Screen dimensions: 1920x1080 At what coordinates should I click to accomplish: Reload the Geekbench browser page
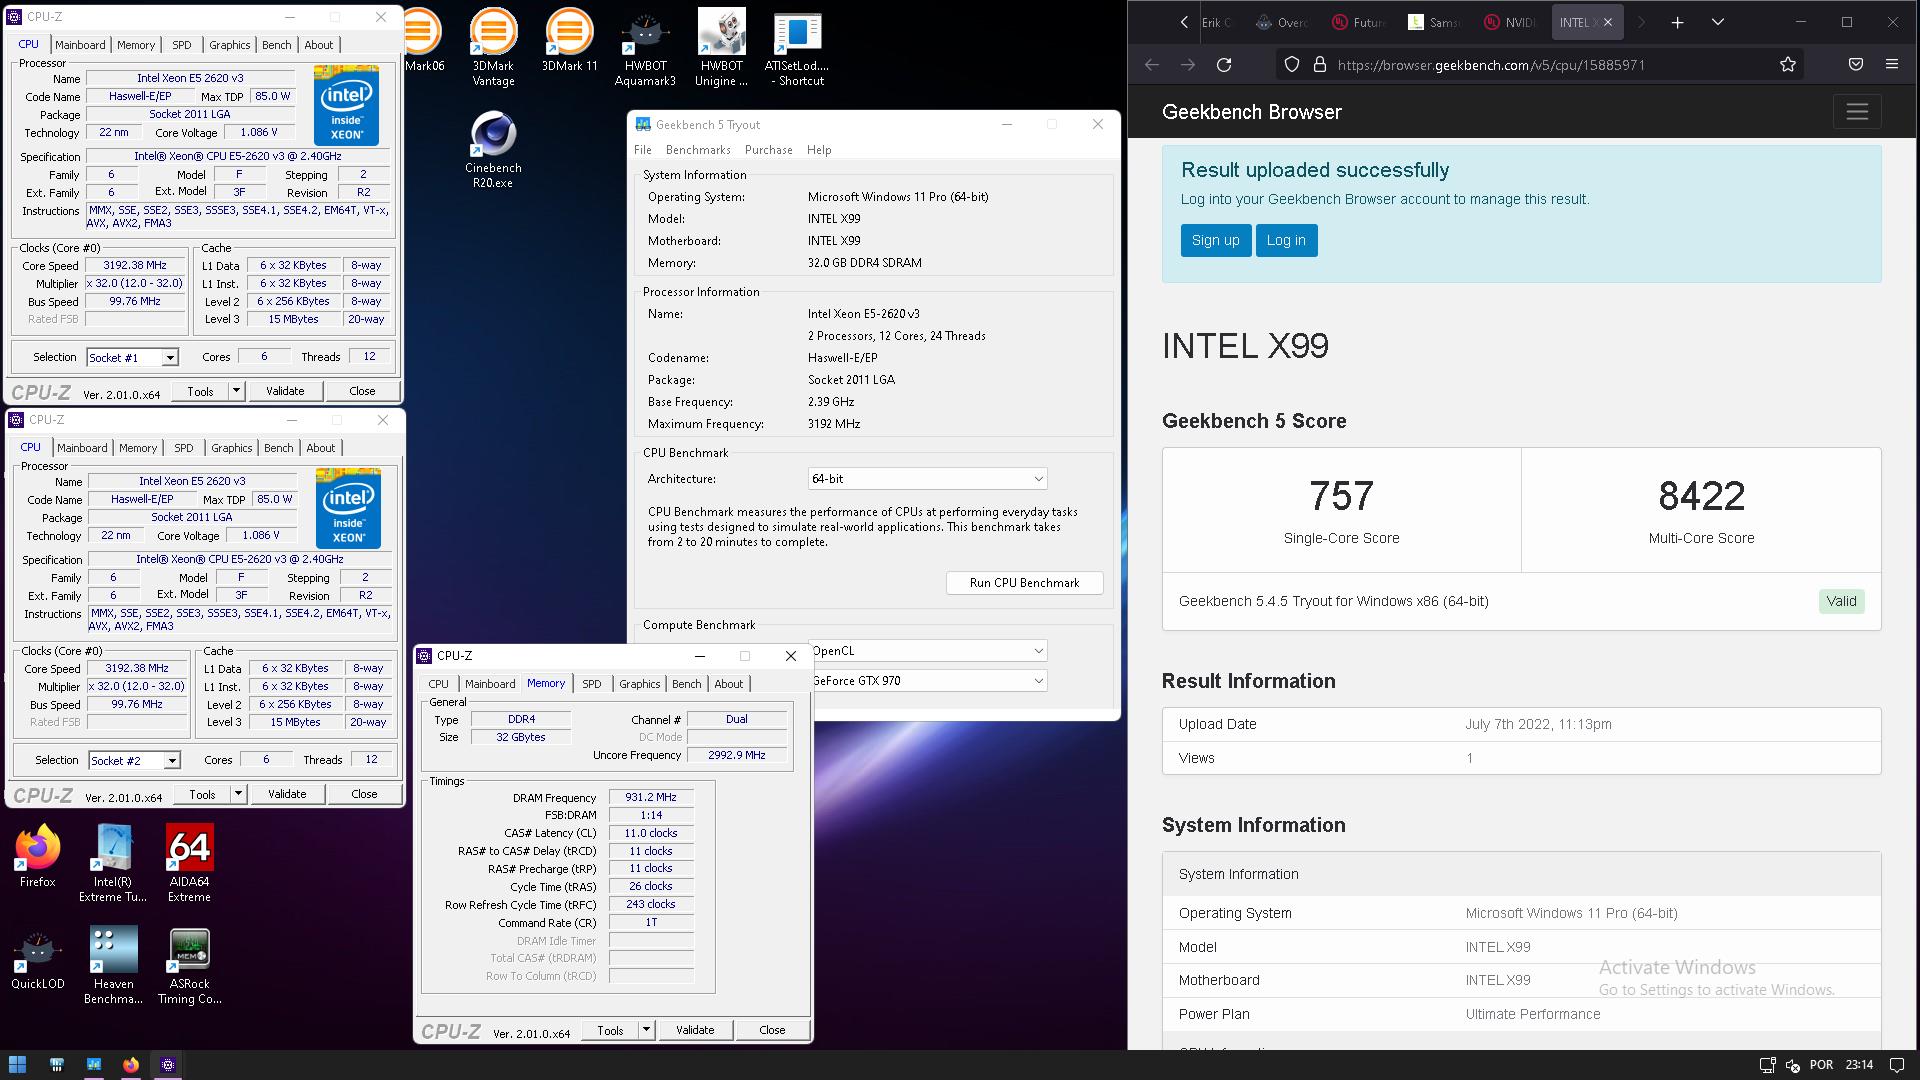coord(1224,65)
